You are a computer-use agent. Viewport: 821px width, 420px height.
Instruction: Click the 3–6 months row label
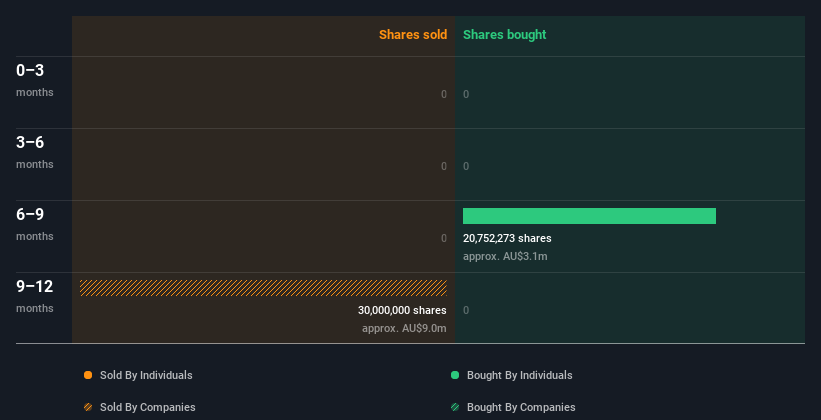pos(35,152)
